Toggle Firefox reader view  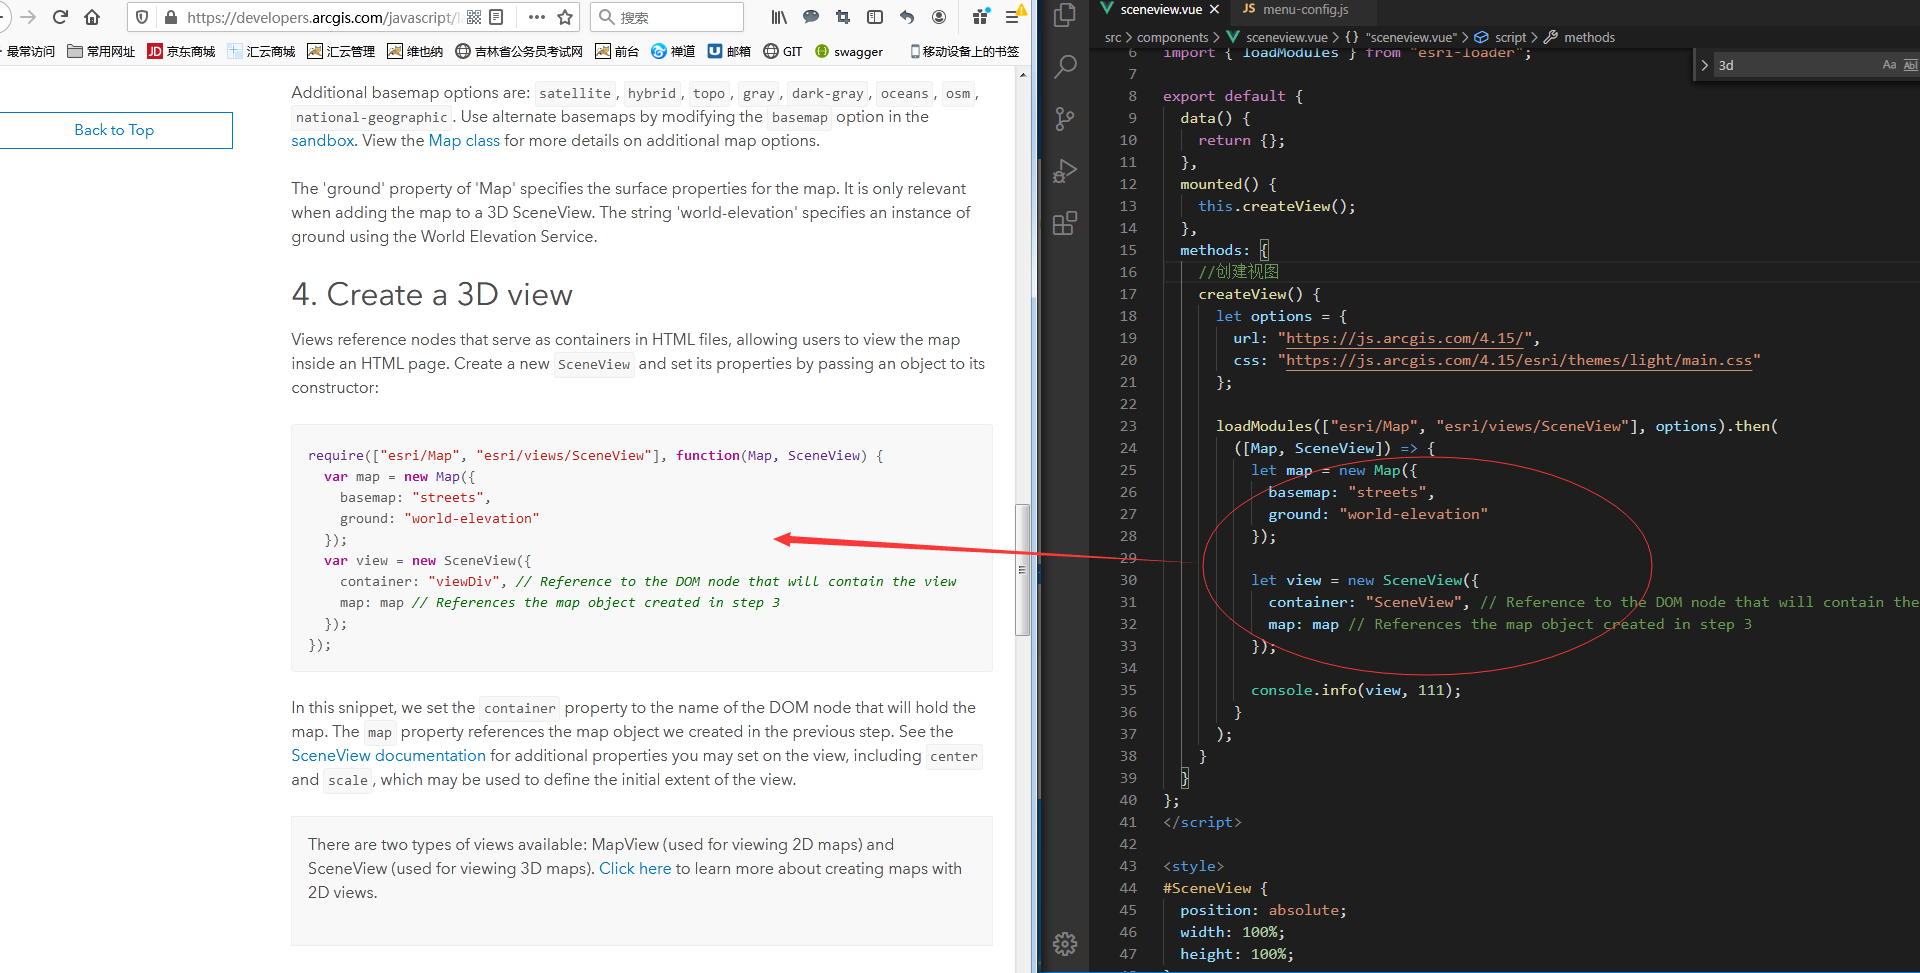coord(496,17)
